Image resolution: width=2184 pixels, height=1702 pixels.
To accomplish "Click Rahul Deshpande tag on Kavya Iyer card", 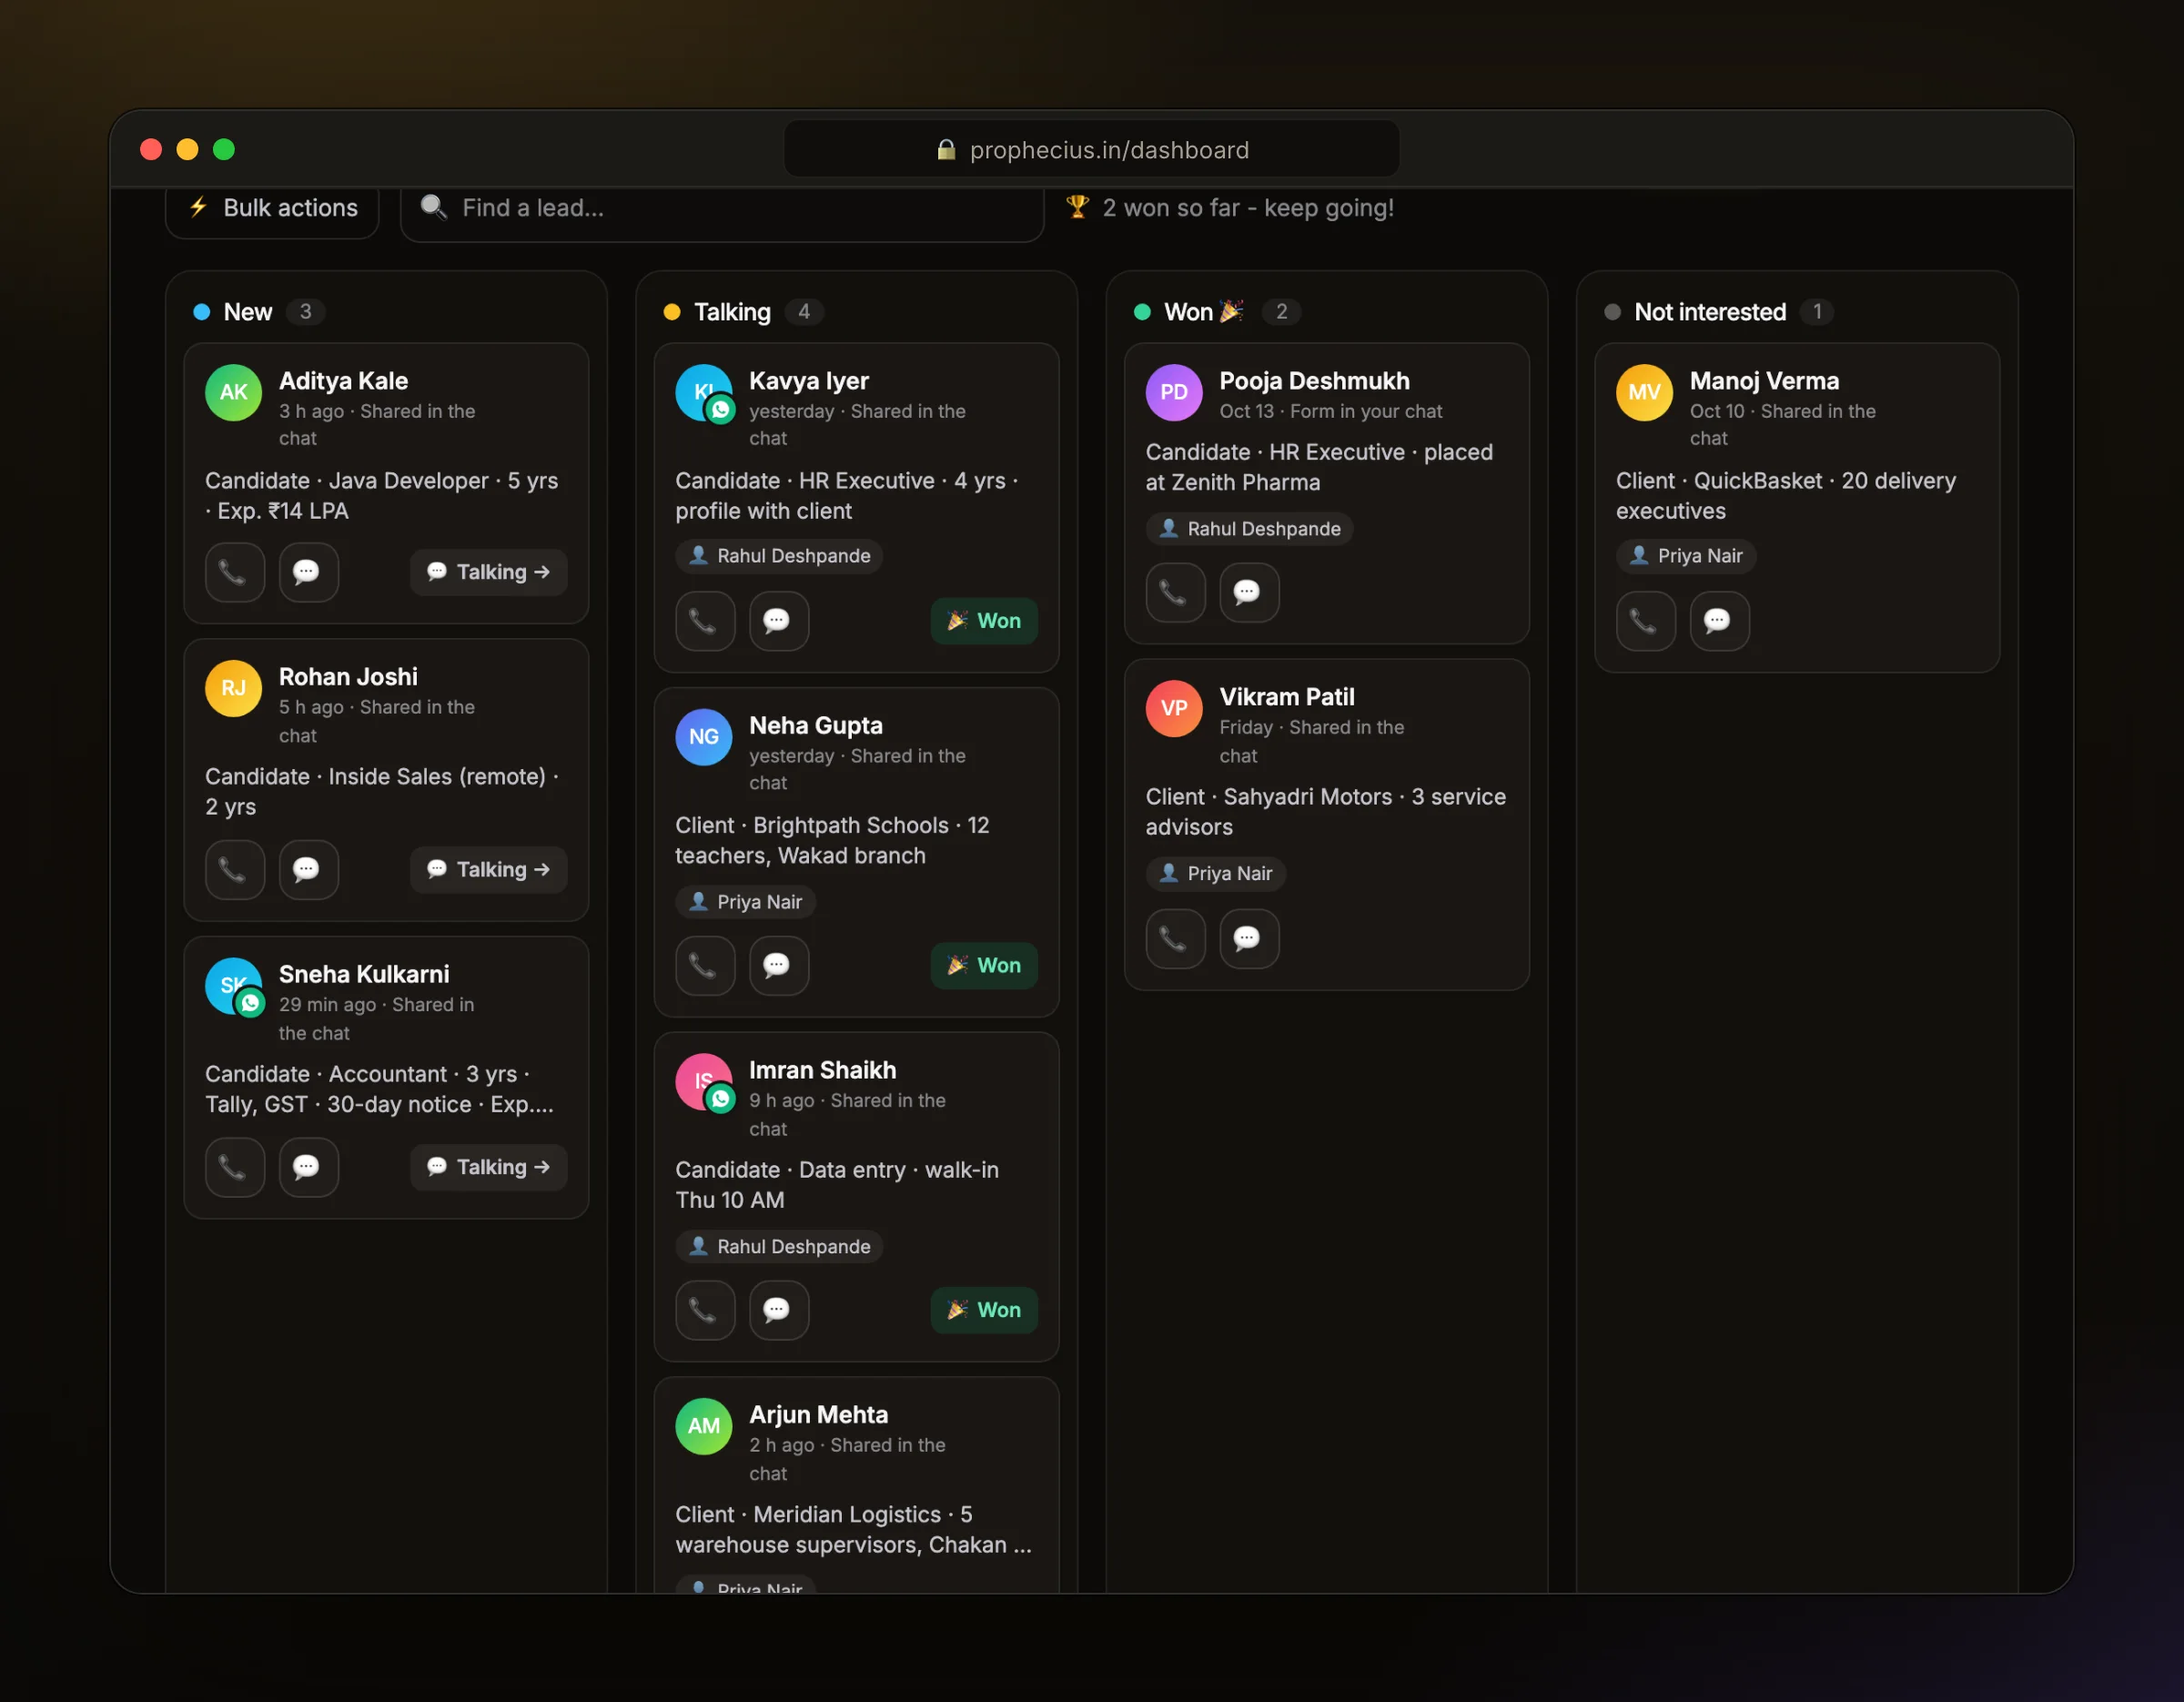I will 779,556.
